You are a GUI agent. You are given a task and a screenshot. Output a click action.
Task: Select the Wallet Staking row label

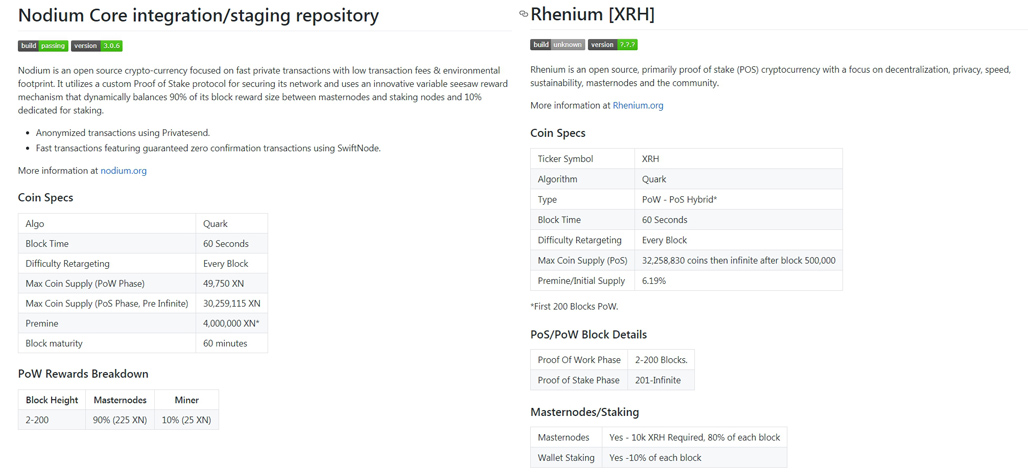566,458
